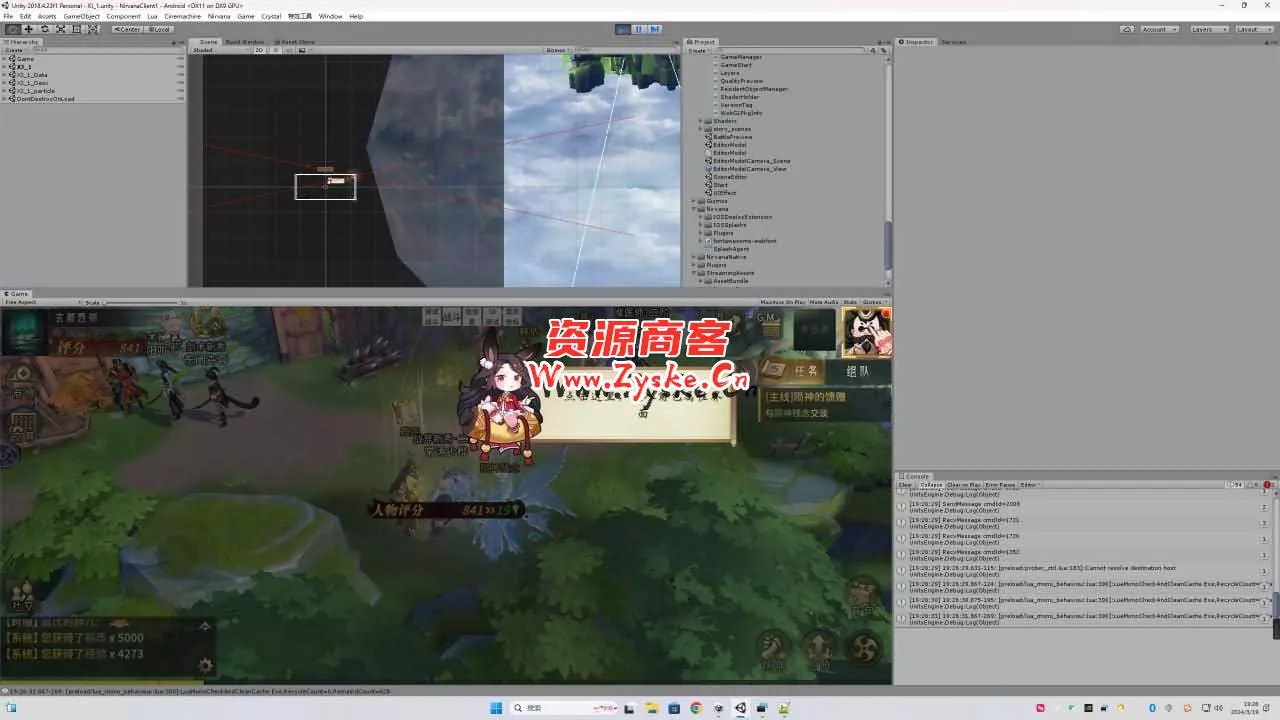Select the Rotate tool
The height and width of the screenshot is (720, 1280).
45,29
